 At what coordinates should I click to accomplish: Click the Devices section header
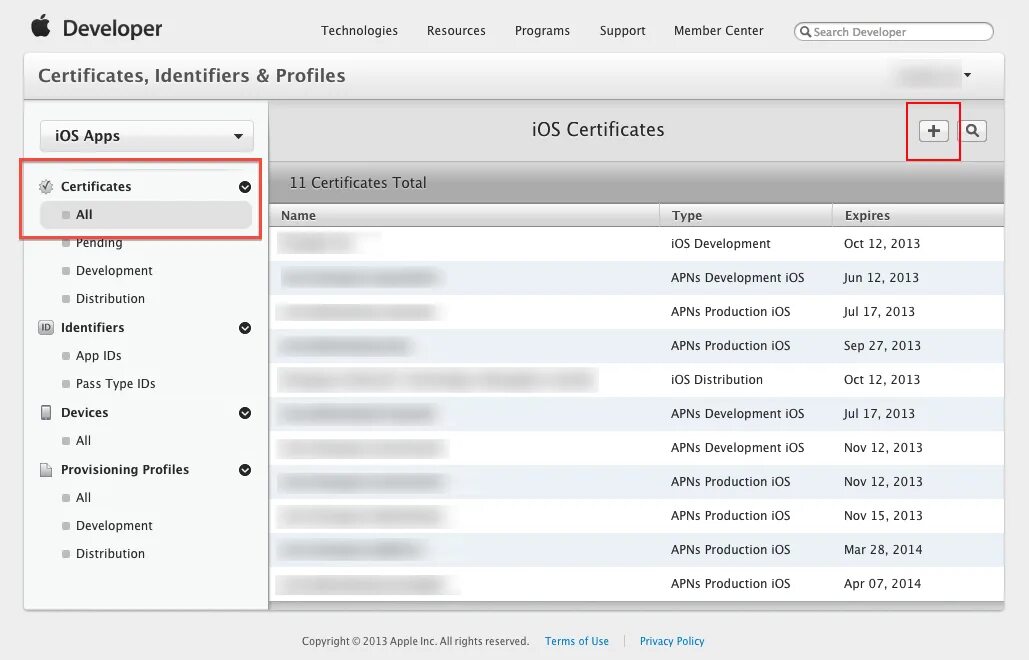[x=85, y=413]
